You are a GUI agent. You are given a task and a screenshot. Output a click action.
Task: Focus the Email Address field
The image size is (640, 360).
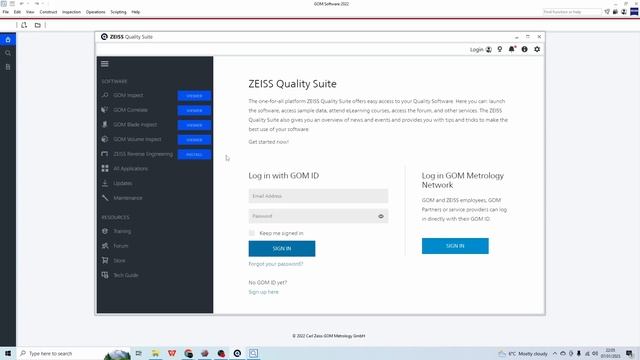pyautogui.click(x=318, y=196)
